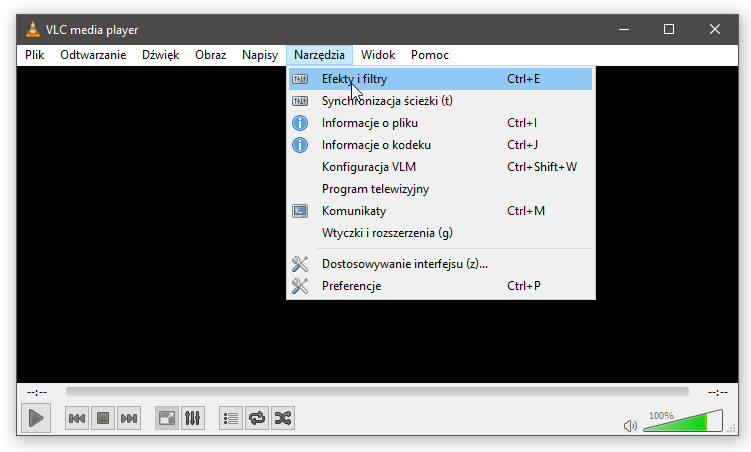Open the Widok menu
Screen dimensions: 751x452
pos(378,55)
